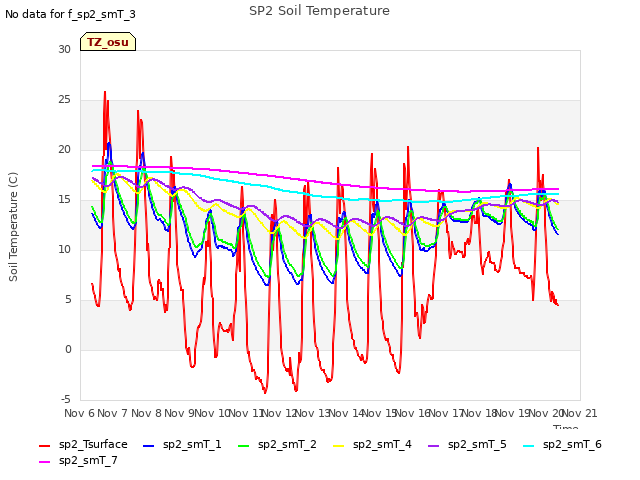Click the 25 y-axis tick label
The width and height of the screenshot is (640, 480).
(64, 100)
